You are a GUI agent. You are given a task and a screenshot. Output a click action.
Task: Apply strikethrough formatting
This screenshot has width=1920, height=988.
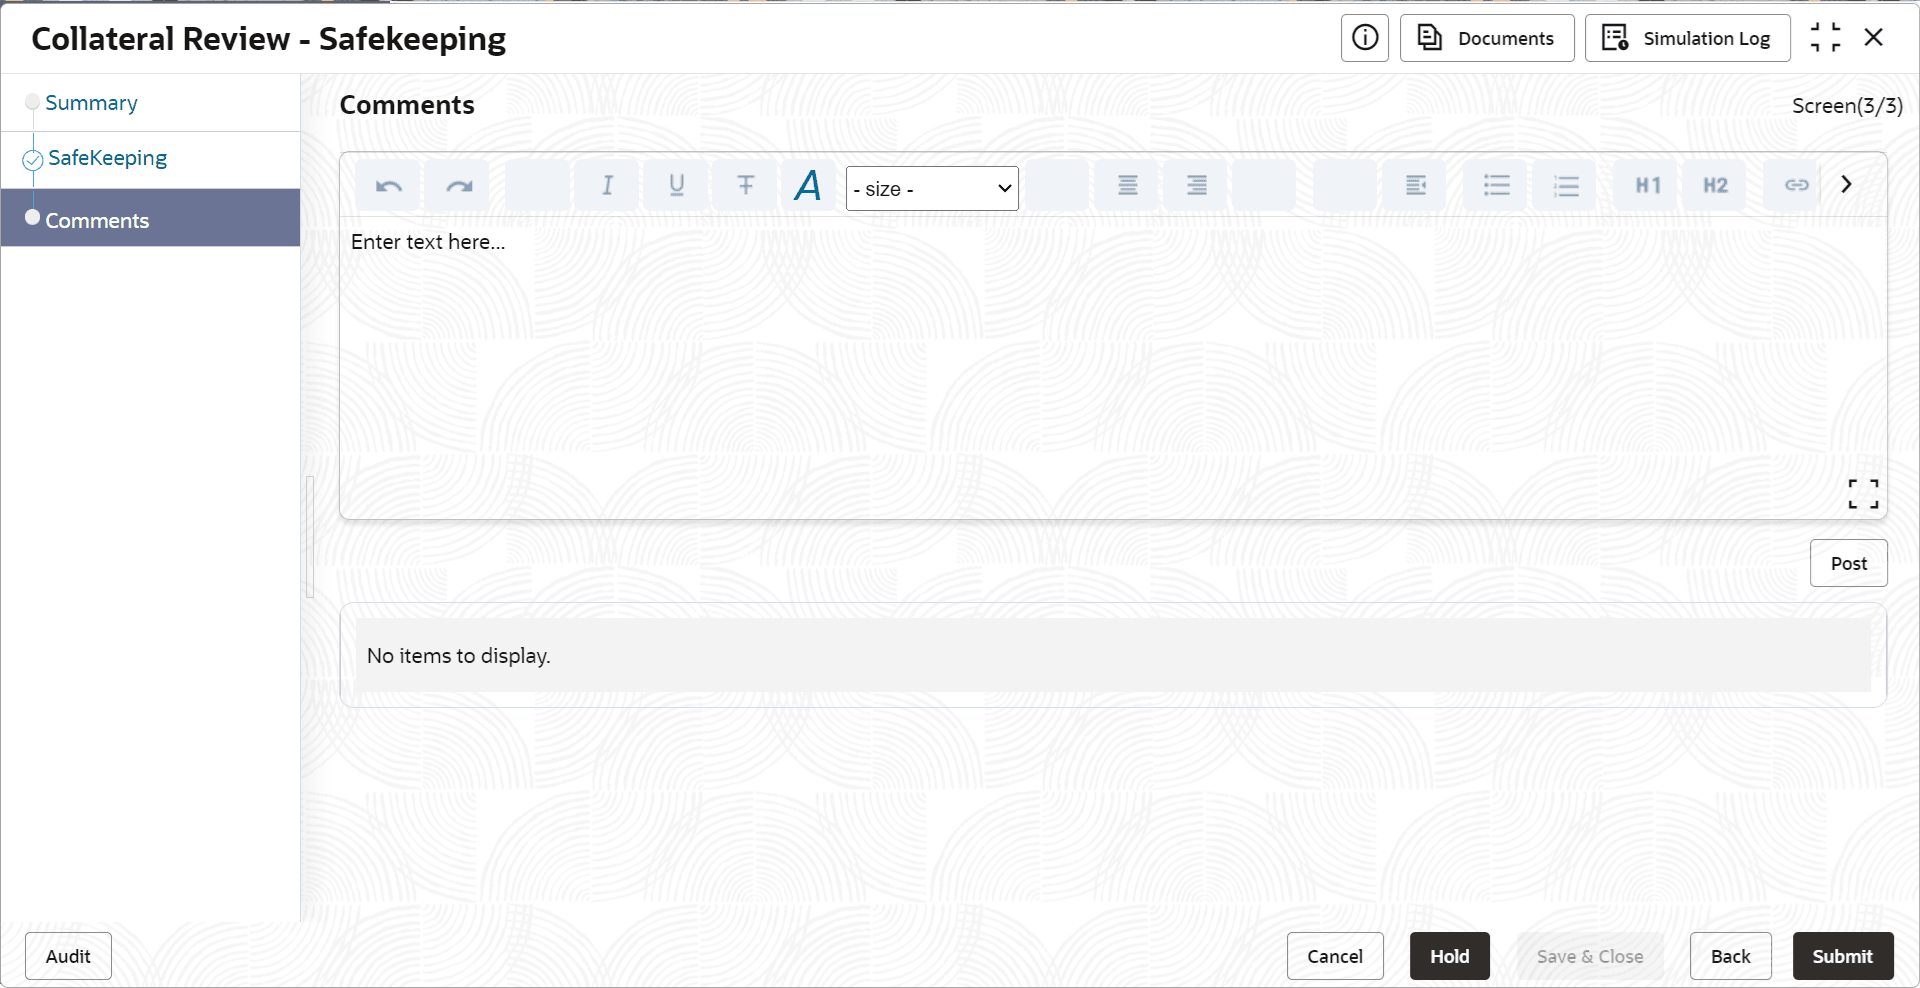point(745,185)
